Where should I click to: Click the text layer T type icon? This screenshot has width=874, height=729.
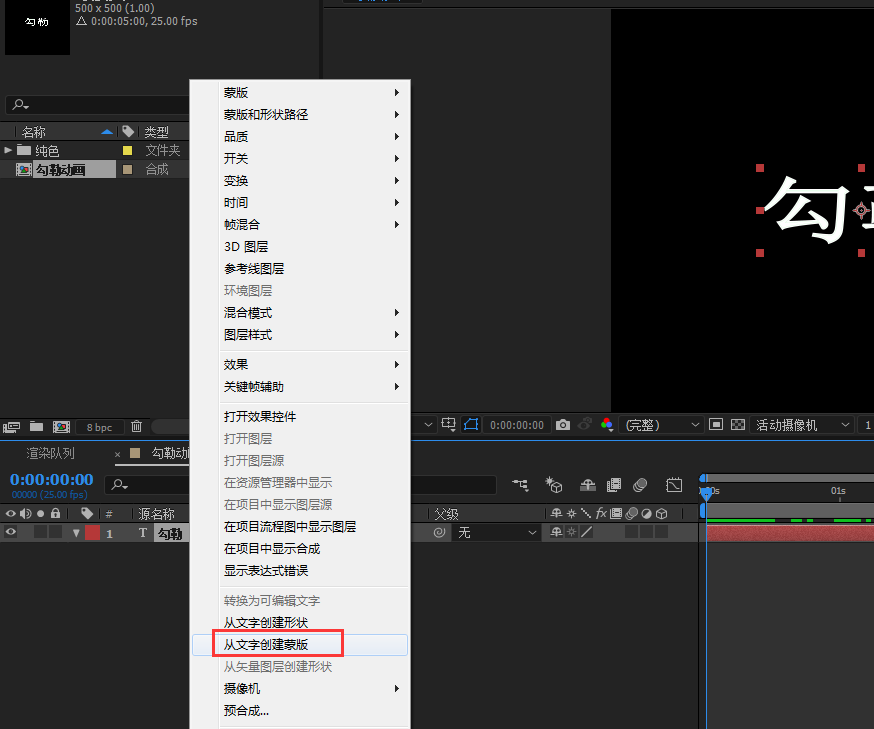[x=143, y=533]
